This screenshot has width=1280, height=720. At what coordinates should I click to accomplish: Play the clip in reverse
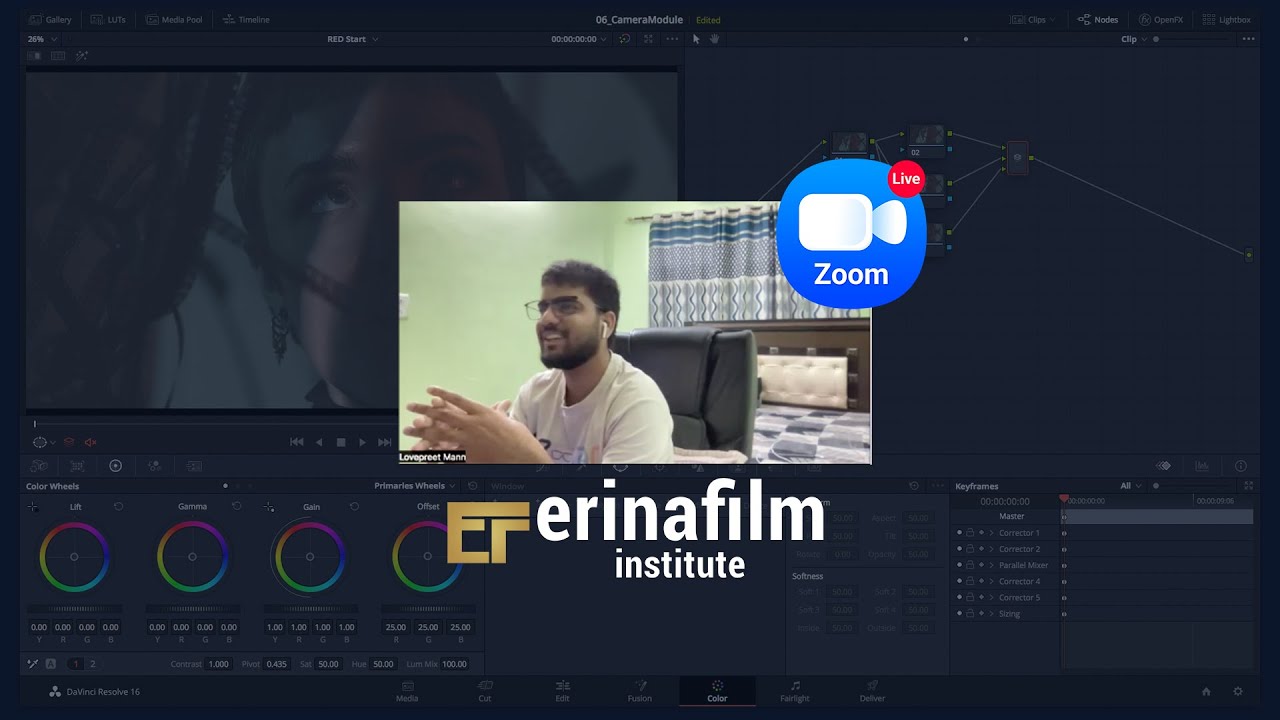(319, 442)
